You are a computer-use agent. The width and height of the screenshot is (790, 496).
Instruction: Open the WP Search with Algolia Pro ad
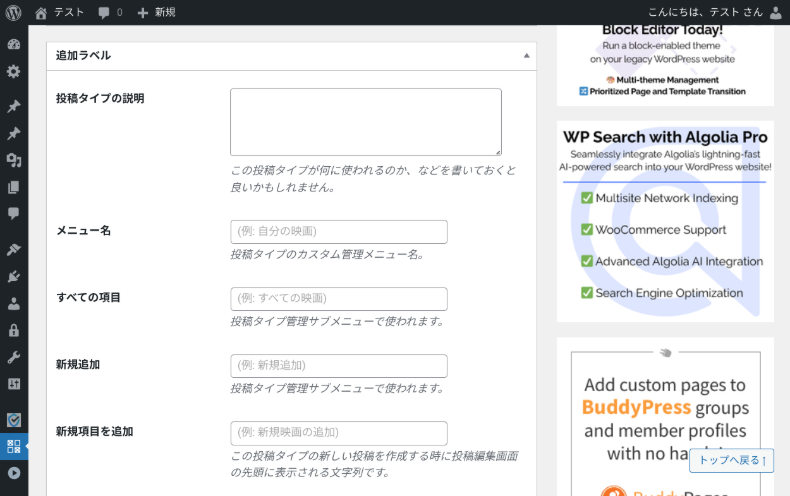pos(665,221)
